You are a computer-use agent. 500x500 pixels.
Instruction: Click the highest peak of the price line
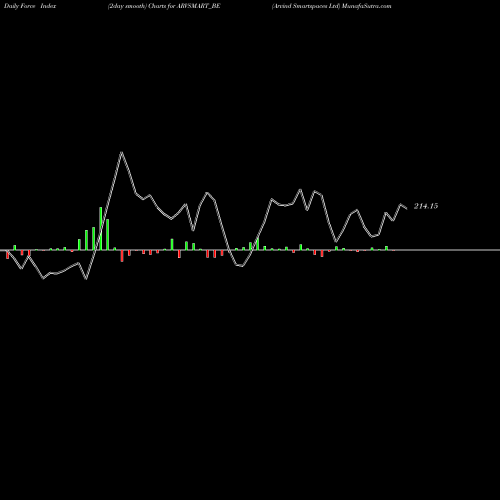122,152
